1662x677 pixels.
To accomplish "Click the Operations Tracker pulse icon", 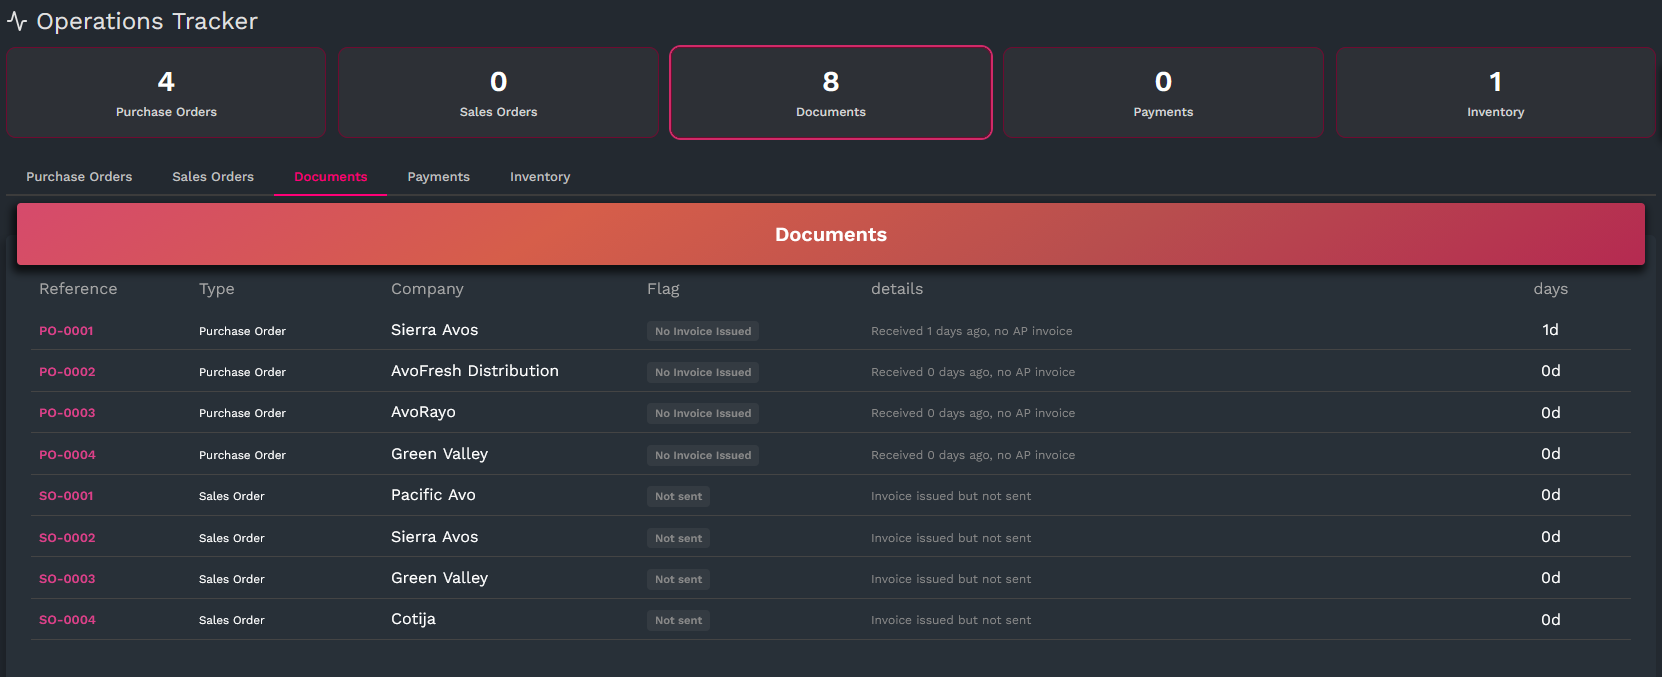I will tap(16, 21).
